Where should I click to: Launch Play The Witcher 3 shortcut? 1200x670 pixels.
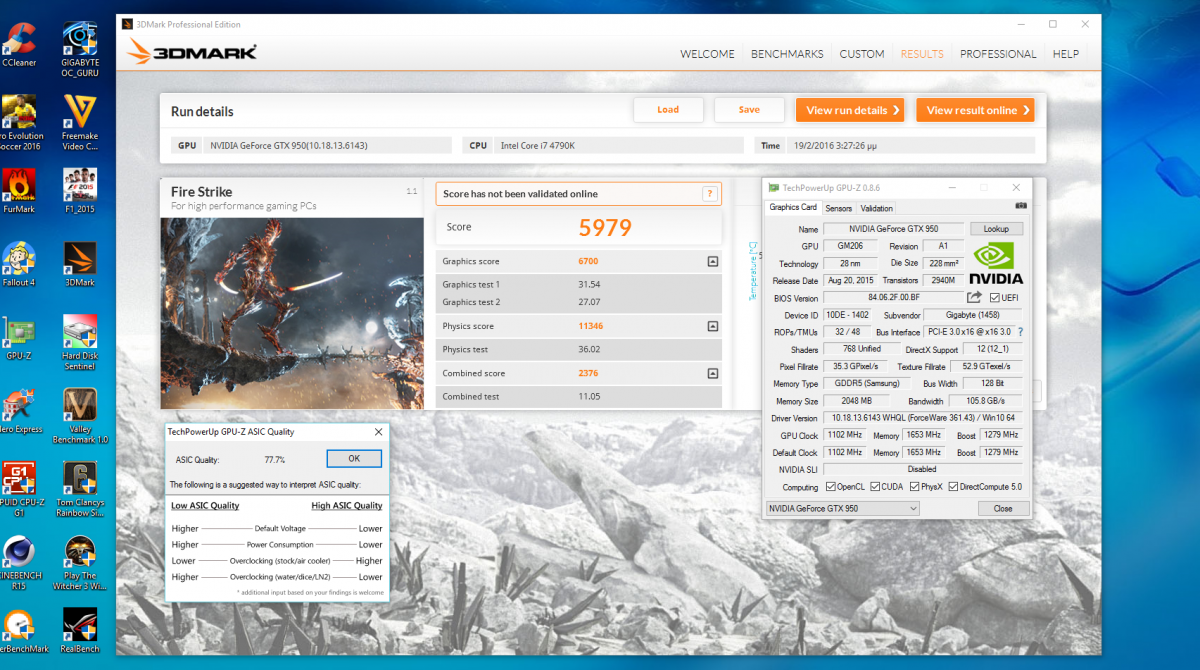point(80,564)
